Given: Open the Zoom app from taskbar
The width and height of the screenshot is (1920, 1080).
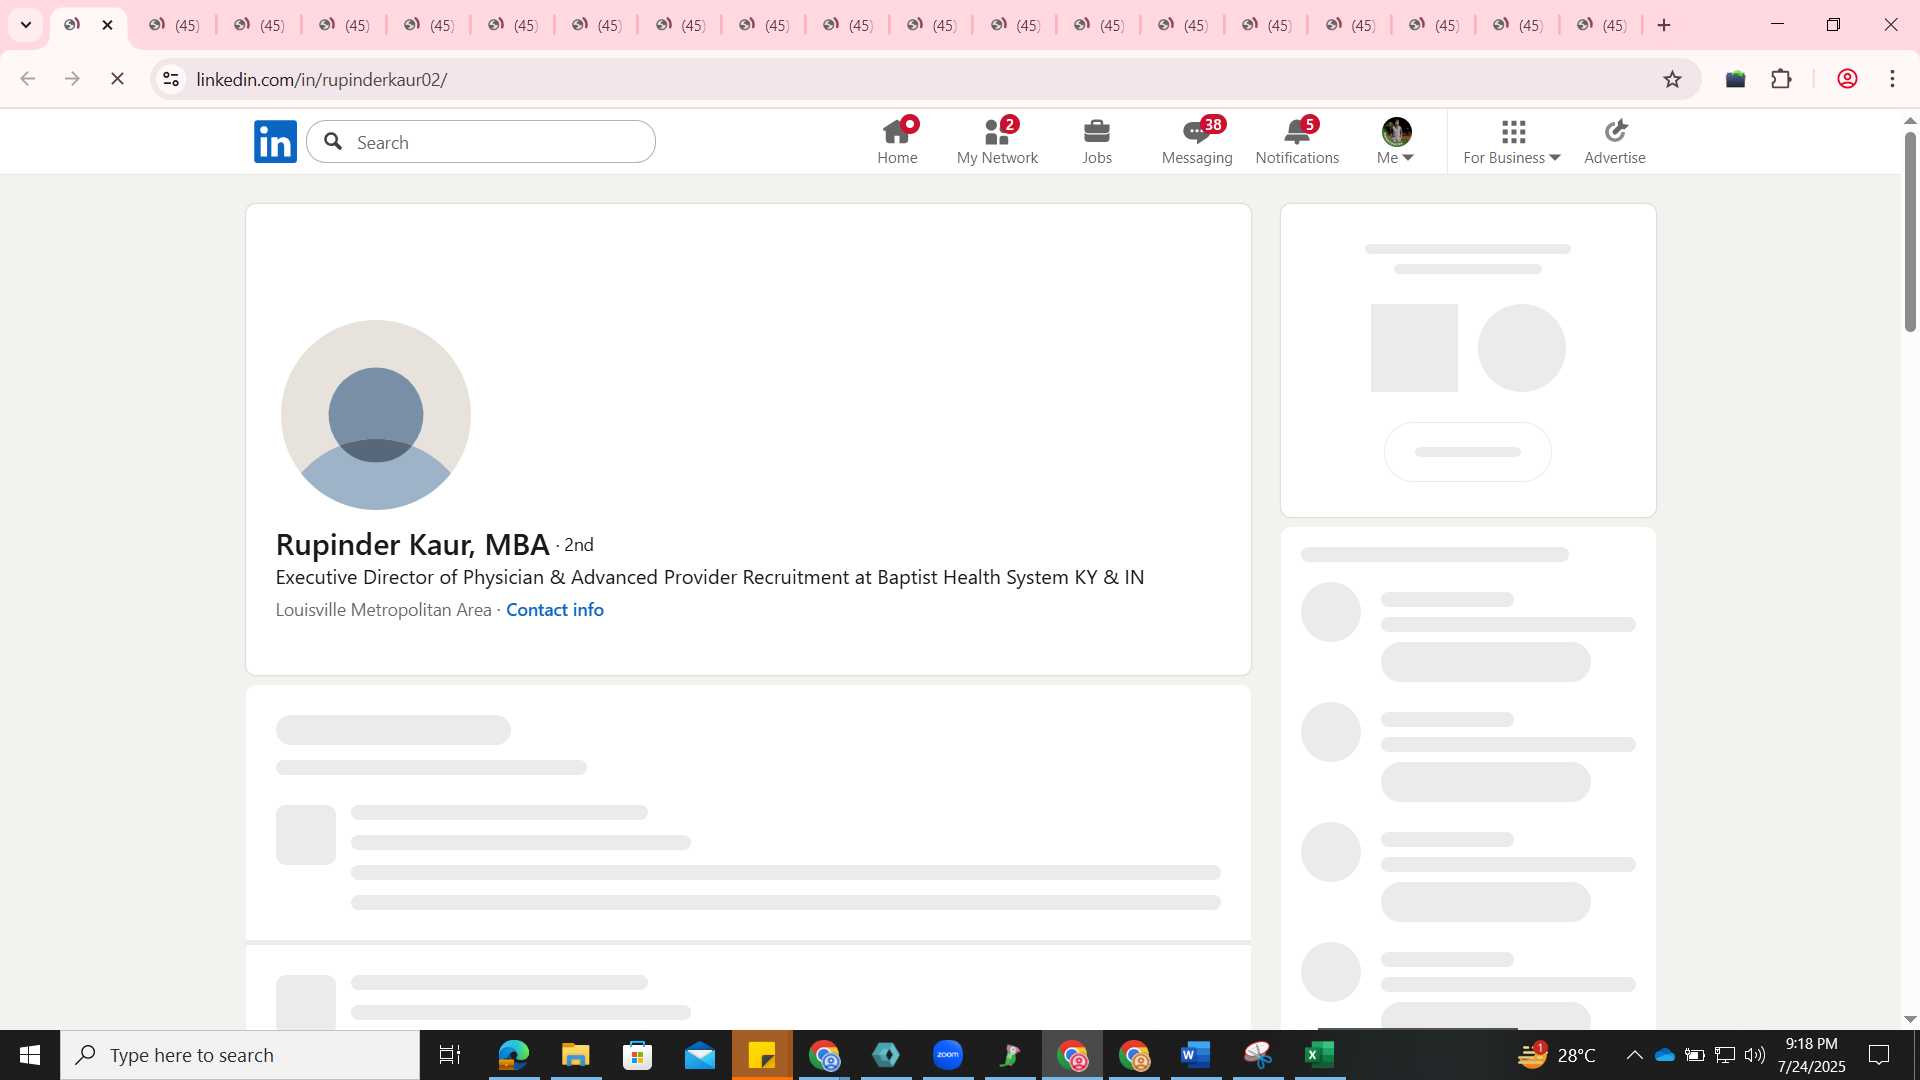Looking at the screenshot, I should click(x=948, y=1055).
